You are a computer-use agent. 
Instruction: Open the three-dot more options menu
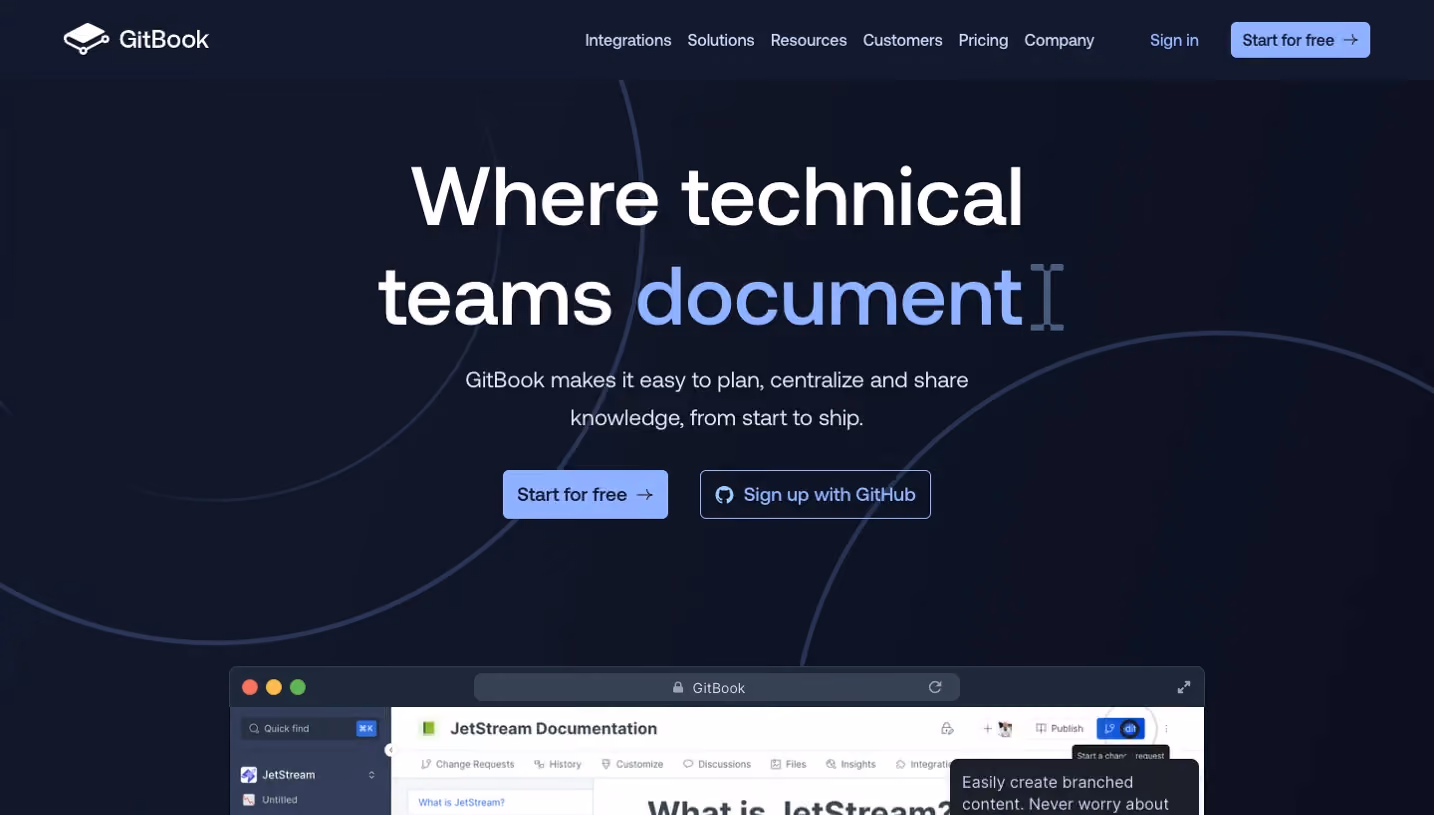[1166, 729]
